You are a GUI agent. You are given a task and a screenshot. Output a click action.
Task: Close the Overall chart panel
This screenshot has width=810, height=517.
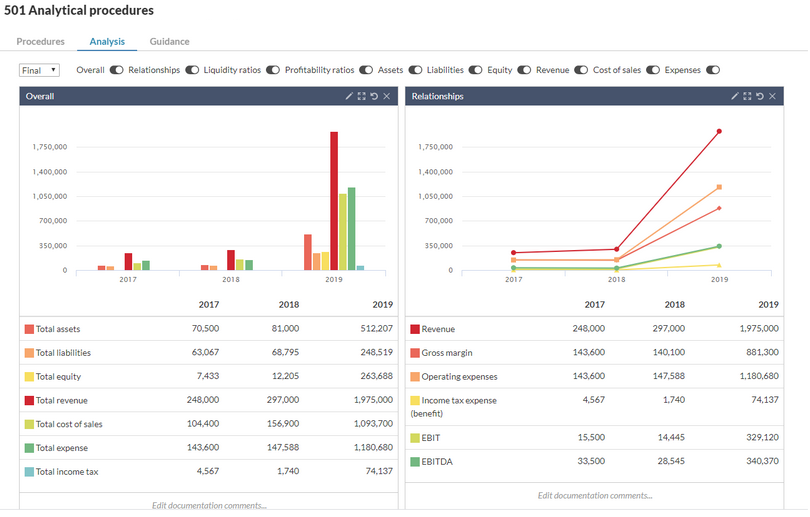click(386, 97)
